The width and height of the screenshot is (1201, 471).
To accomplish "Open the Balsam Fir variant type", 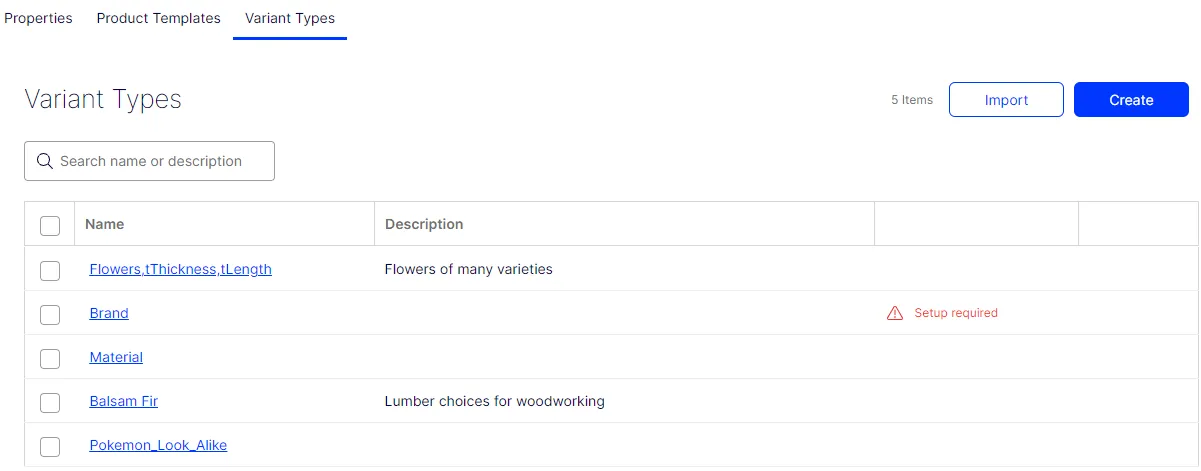I will click(123, 401).
